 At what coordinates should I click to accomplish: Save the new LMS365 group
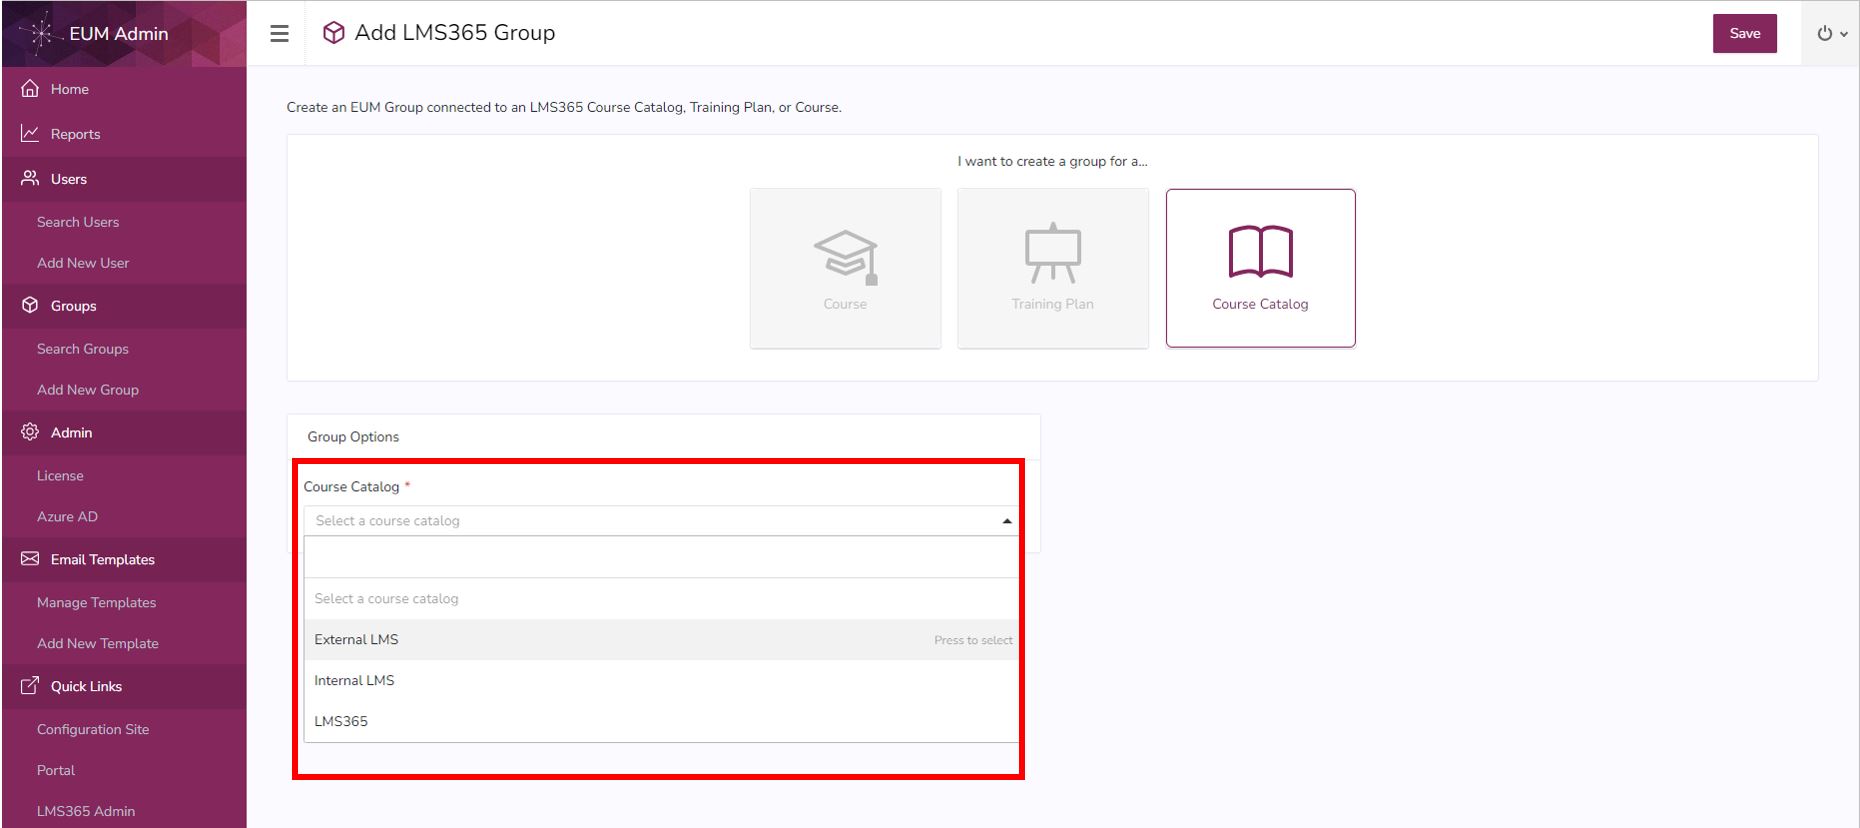point(1745,34)
